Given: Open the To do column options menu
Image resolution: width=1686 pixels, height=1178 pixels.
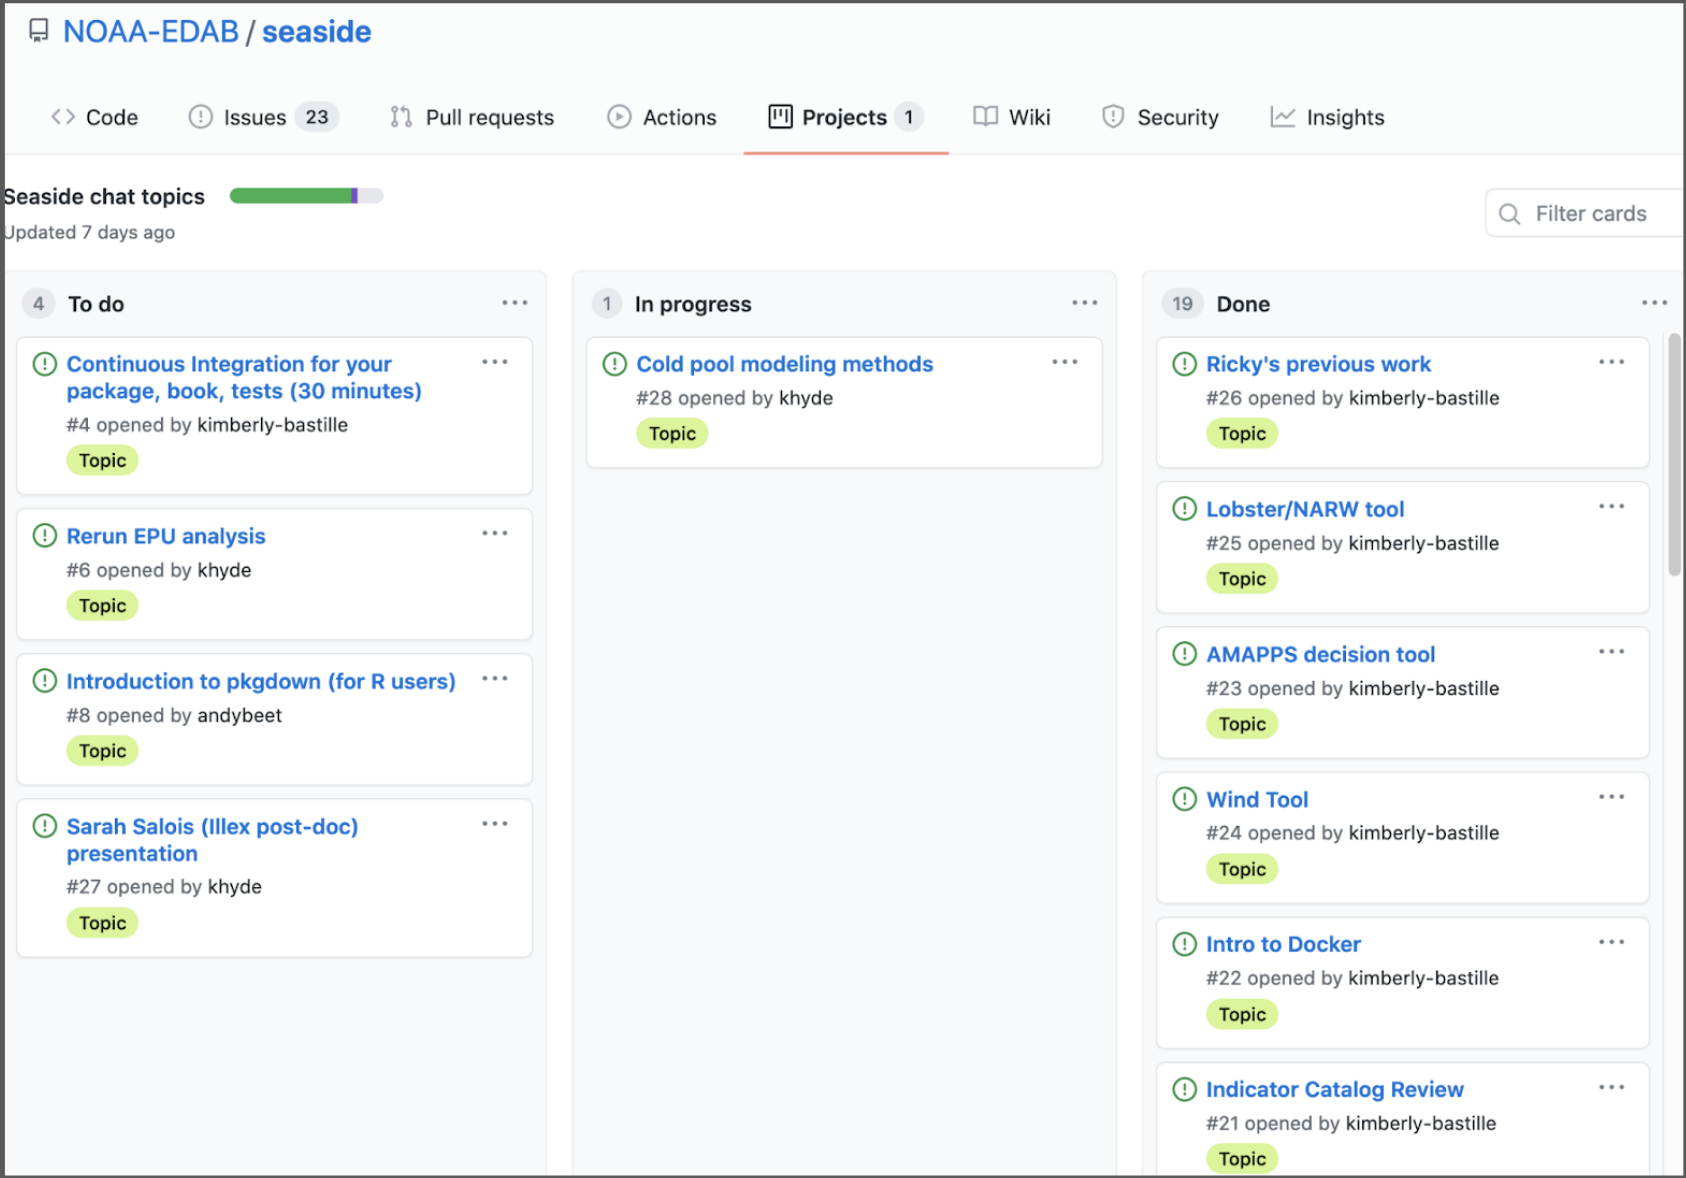Looking at the screenshot, I should [x=515, y=302].
